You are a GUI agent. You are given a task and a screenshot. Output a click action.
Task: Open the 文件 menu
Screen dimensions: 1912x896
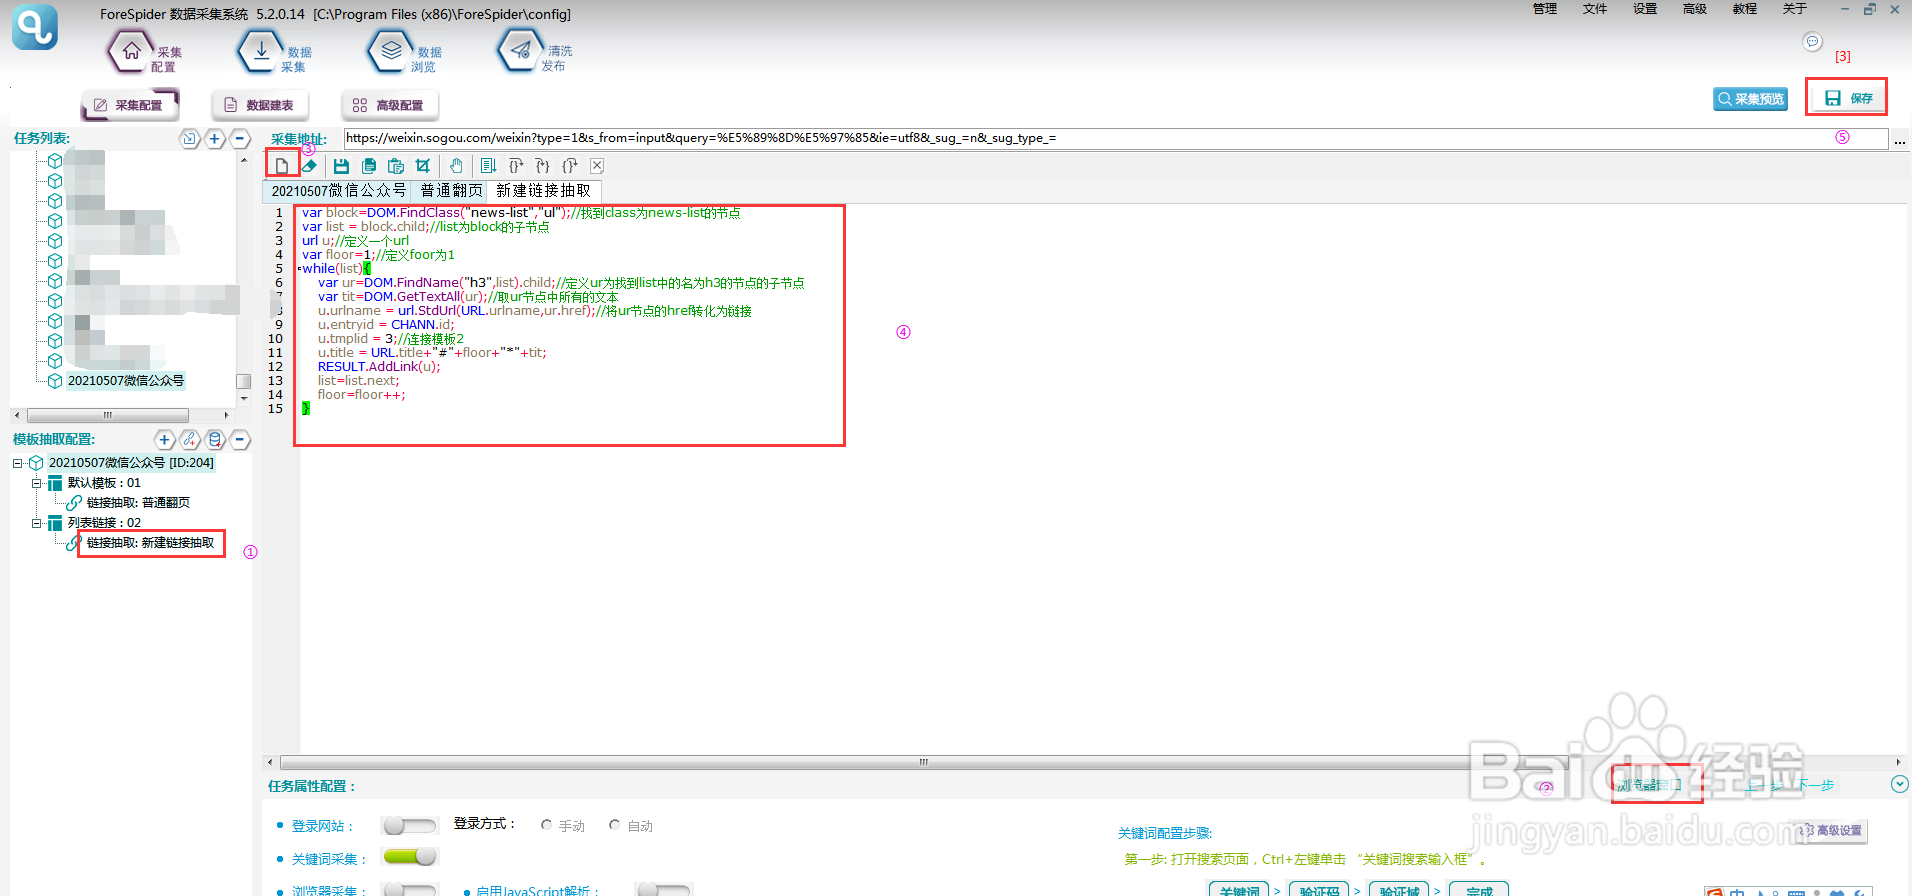click(x=1595, y=9)
